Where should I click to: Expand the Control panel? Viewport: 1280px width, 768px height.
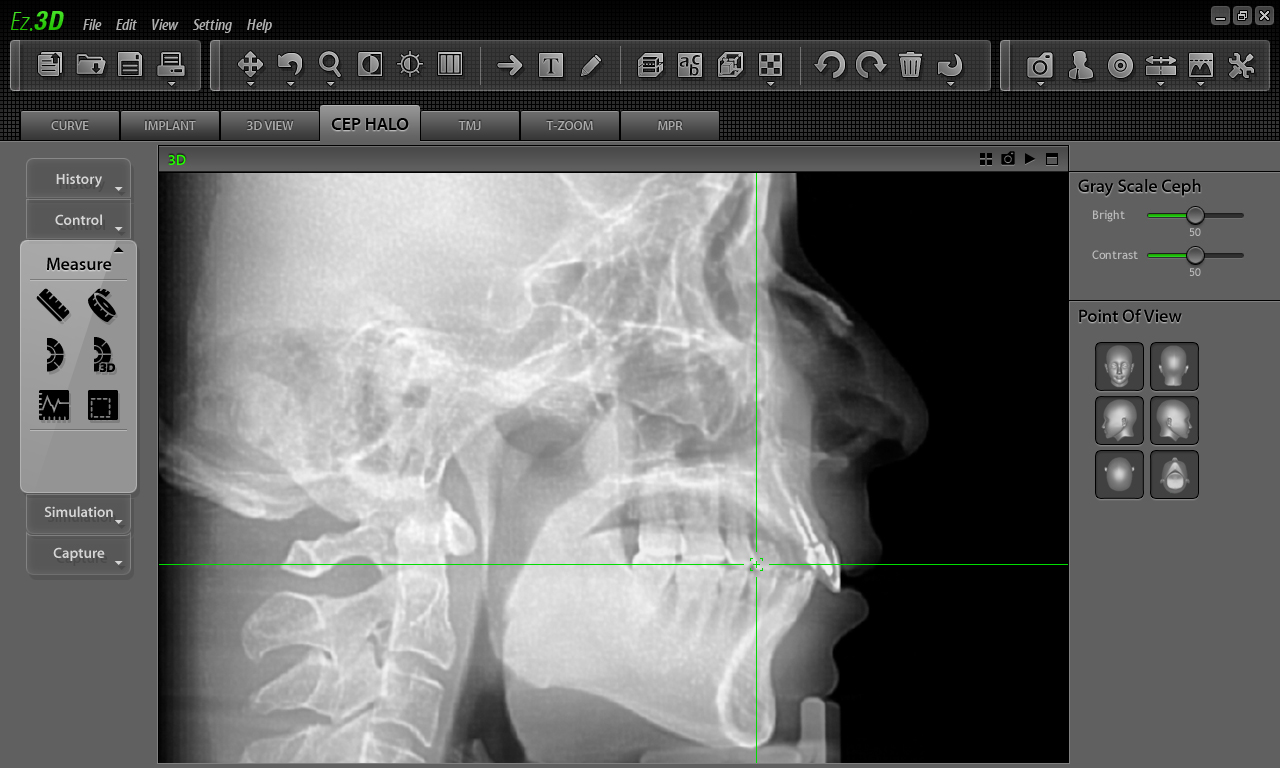(x=78, y=220)
